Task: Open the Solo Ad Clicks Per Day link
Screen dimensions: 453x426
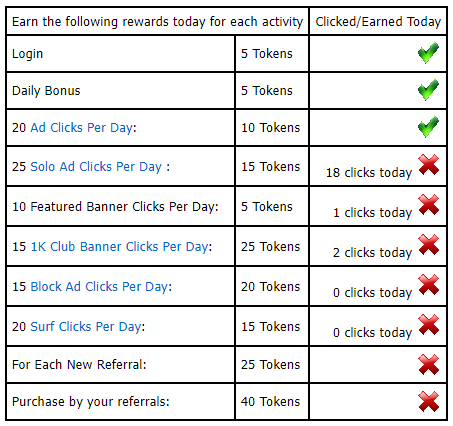Action: [96, 167]
